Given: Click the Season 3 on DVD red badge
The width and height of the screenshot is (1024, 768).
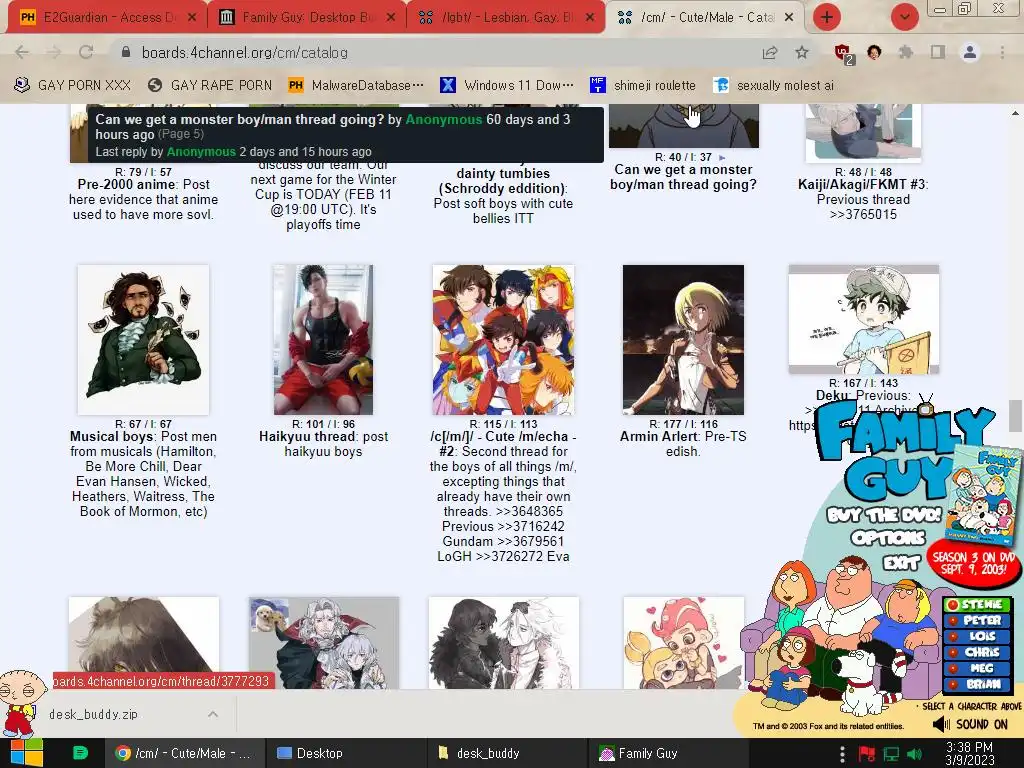Looking at the screenshot, I should click(973, 563).
